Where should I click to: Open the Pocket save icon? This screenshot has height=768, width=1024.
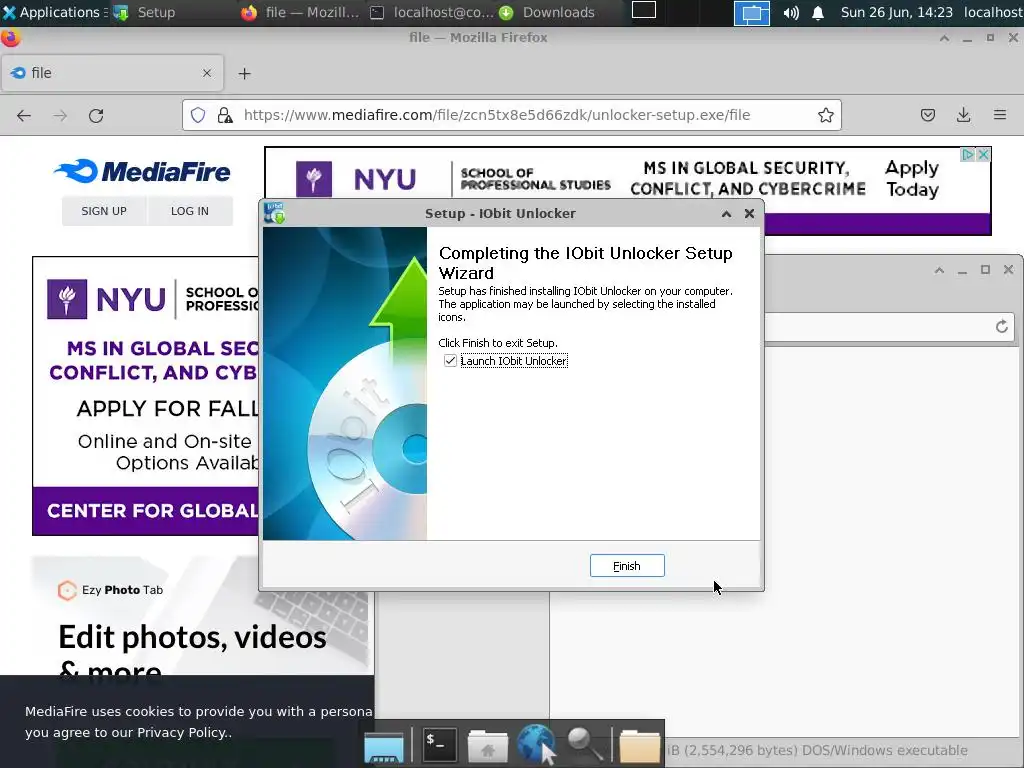click(x=927, y=116)
